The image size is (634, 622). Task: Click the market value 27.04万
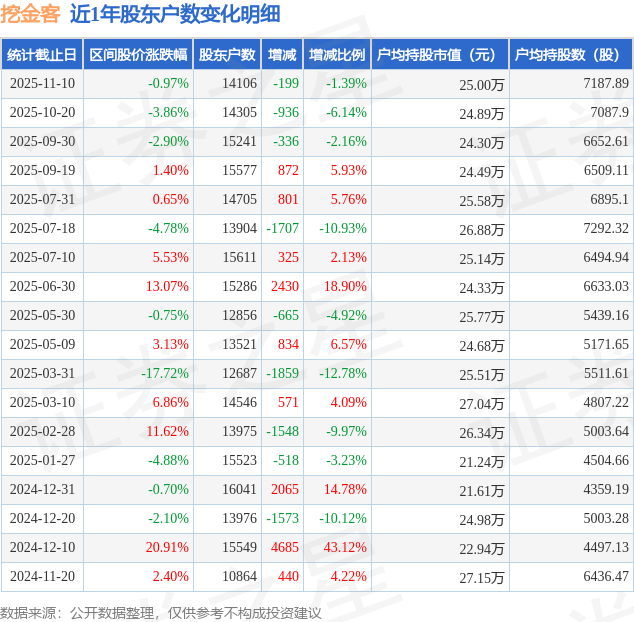[x=482, y=404]
